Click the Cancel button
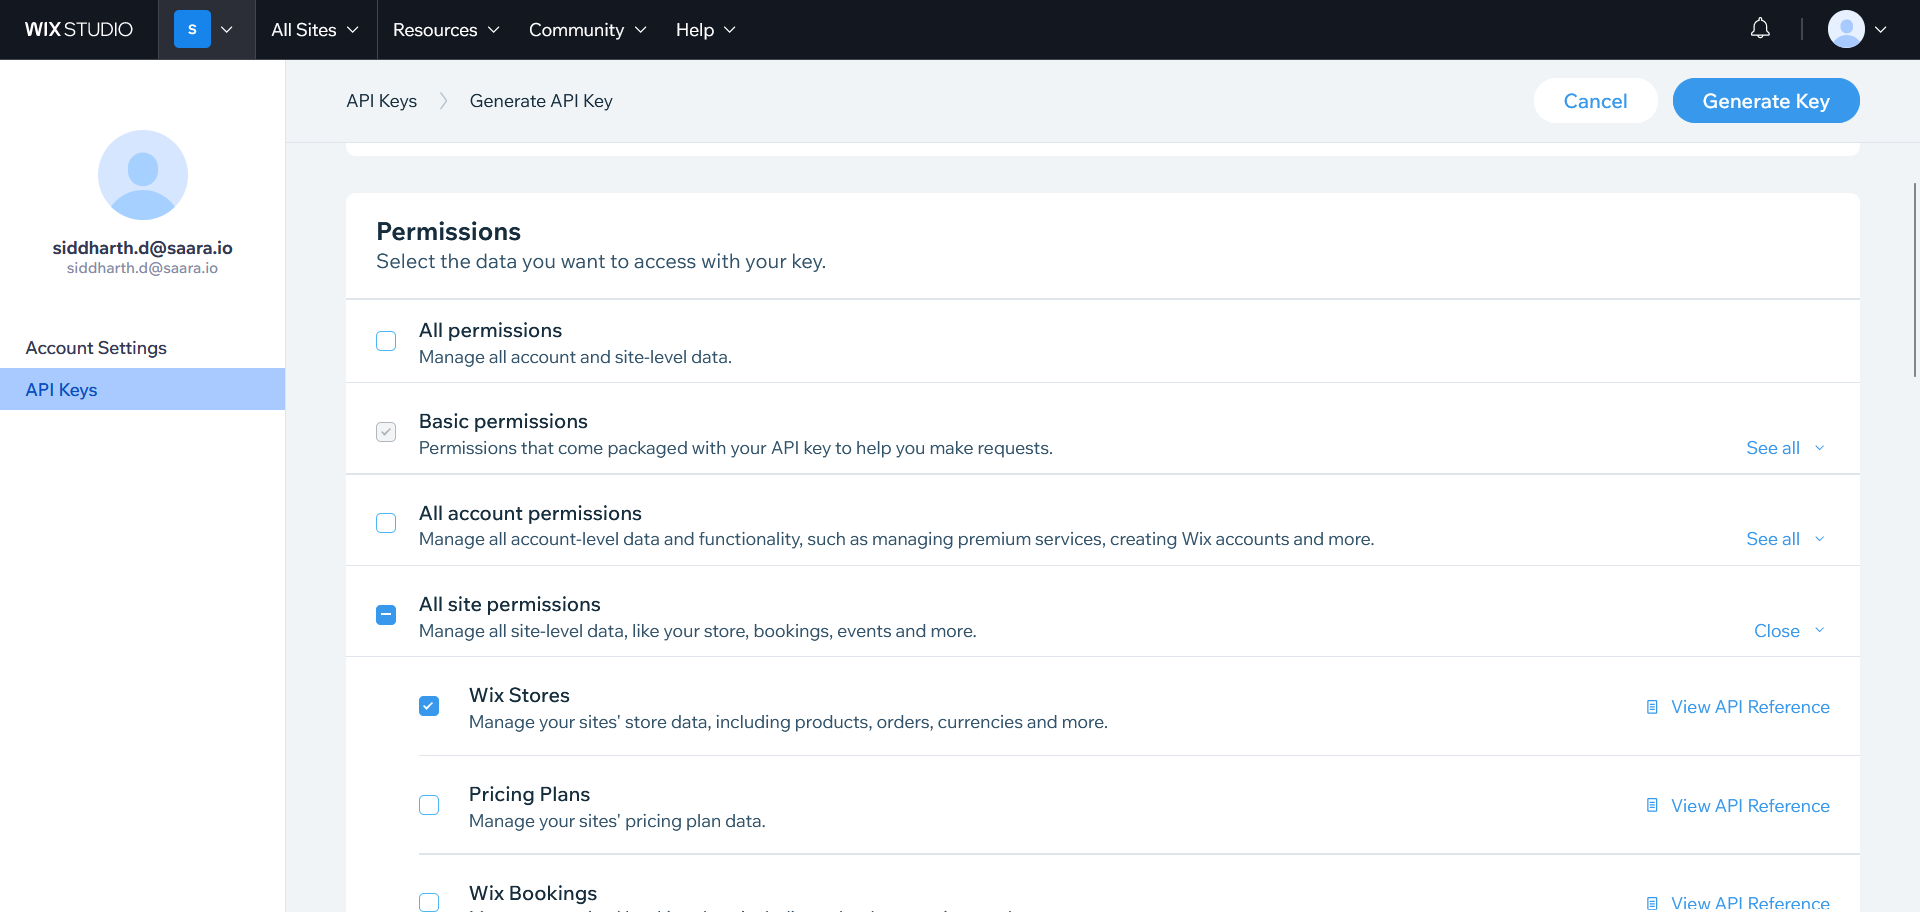 (x=1595, y=101)
